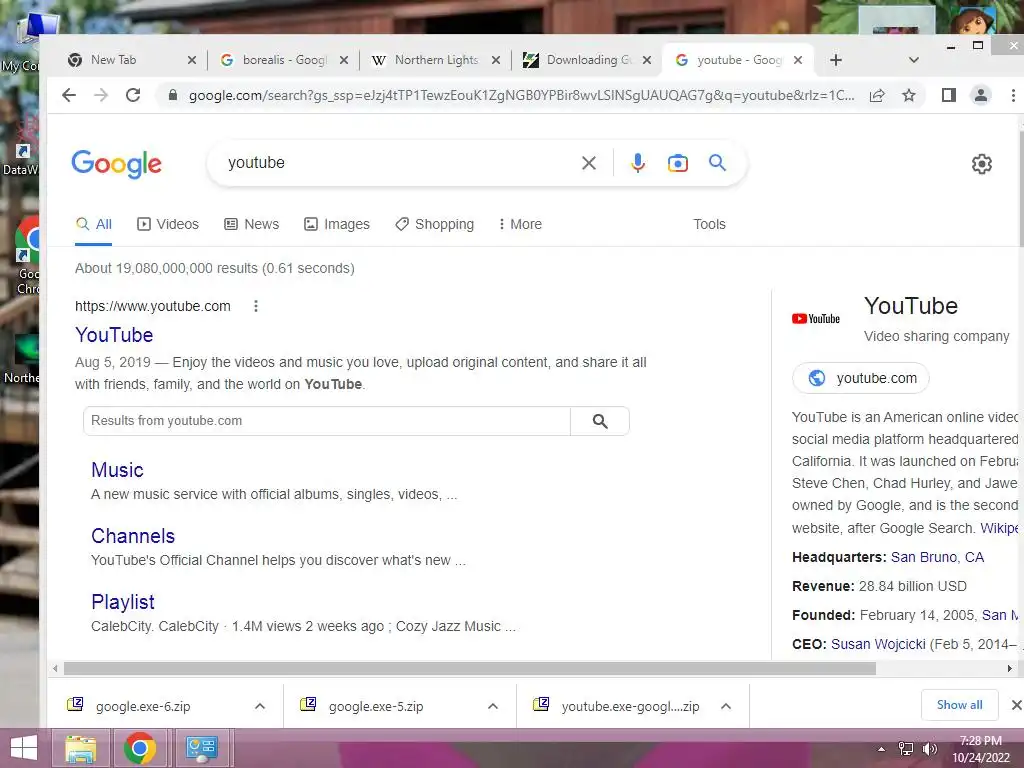Search within youtube.com results button
This screenshot has width=1024, height=768.
pyautogui.click(x=600, y=421)
